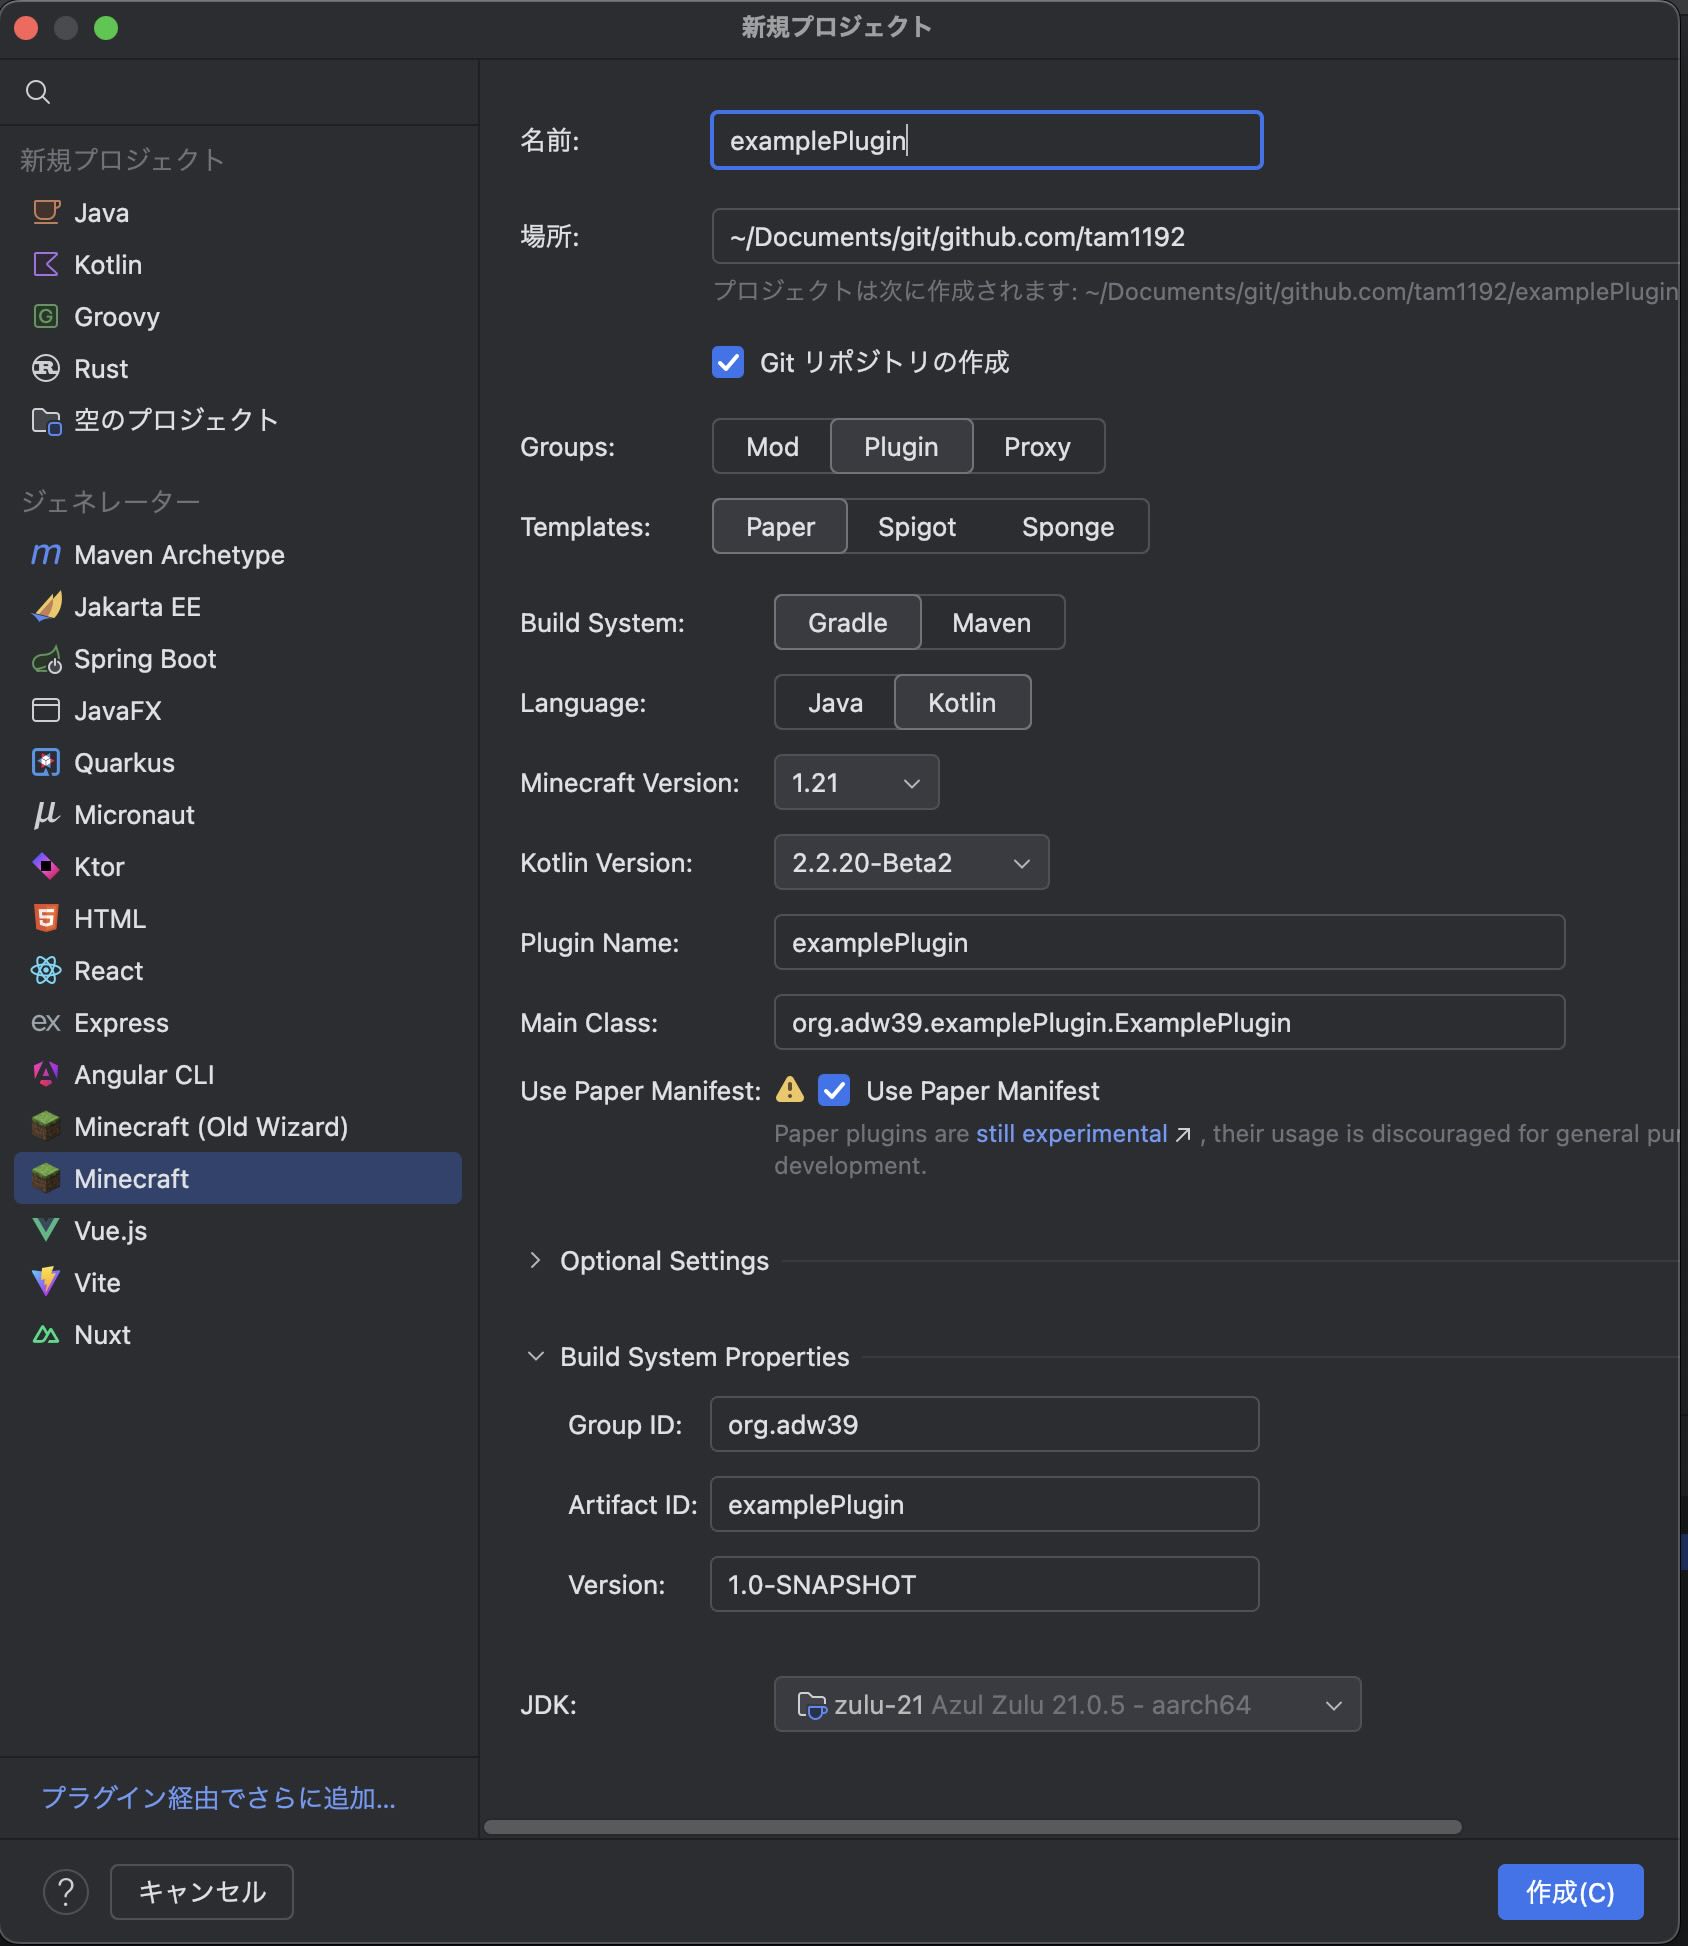
Task: Open the still experimental link
Action: [x=1072, y=1133]
